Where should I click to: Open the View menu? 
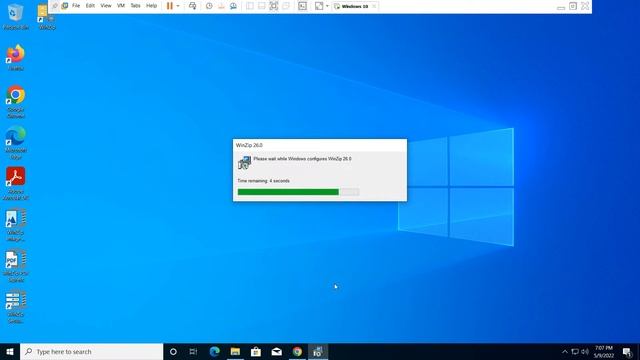click(x=106, y=6)
